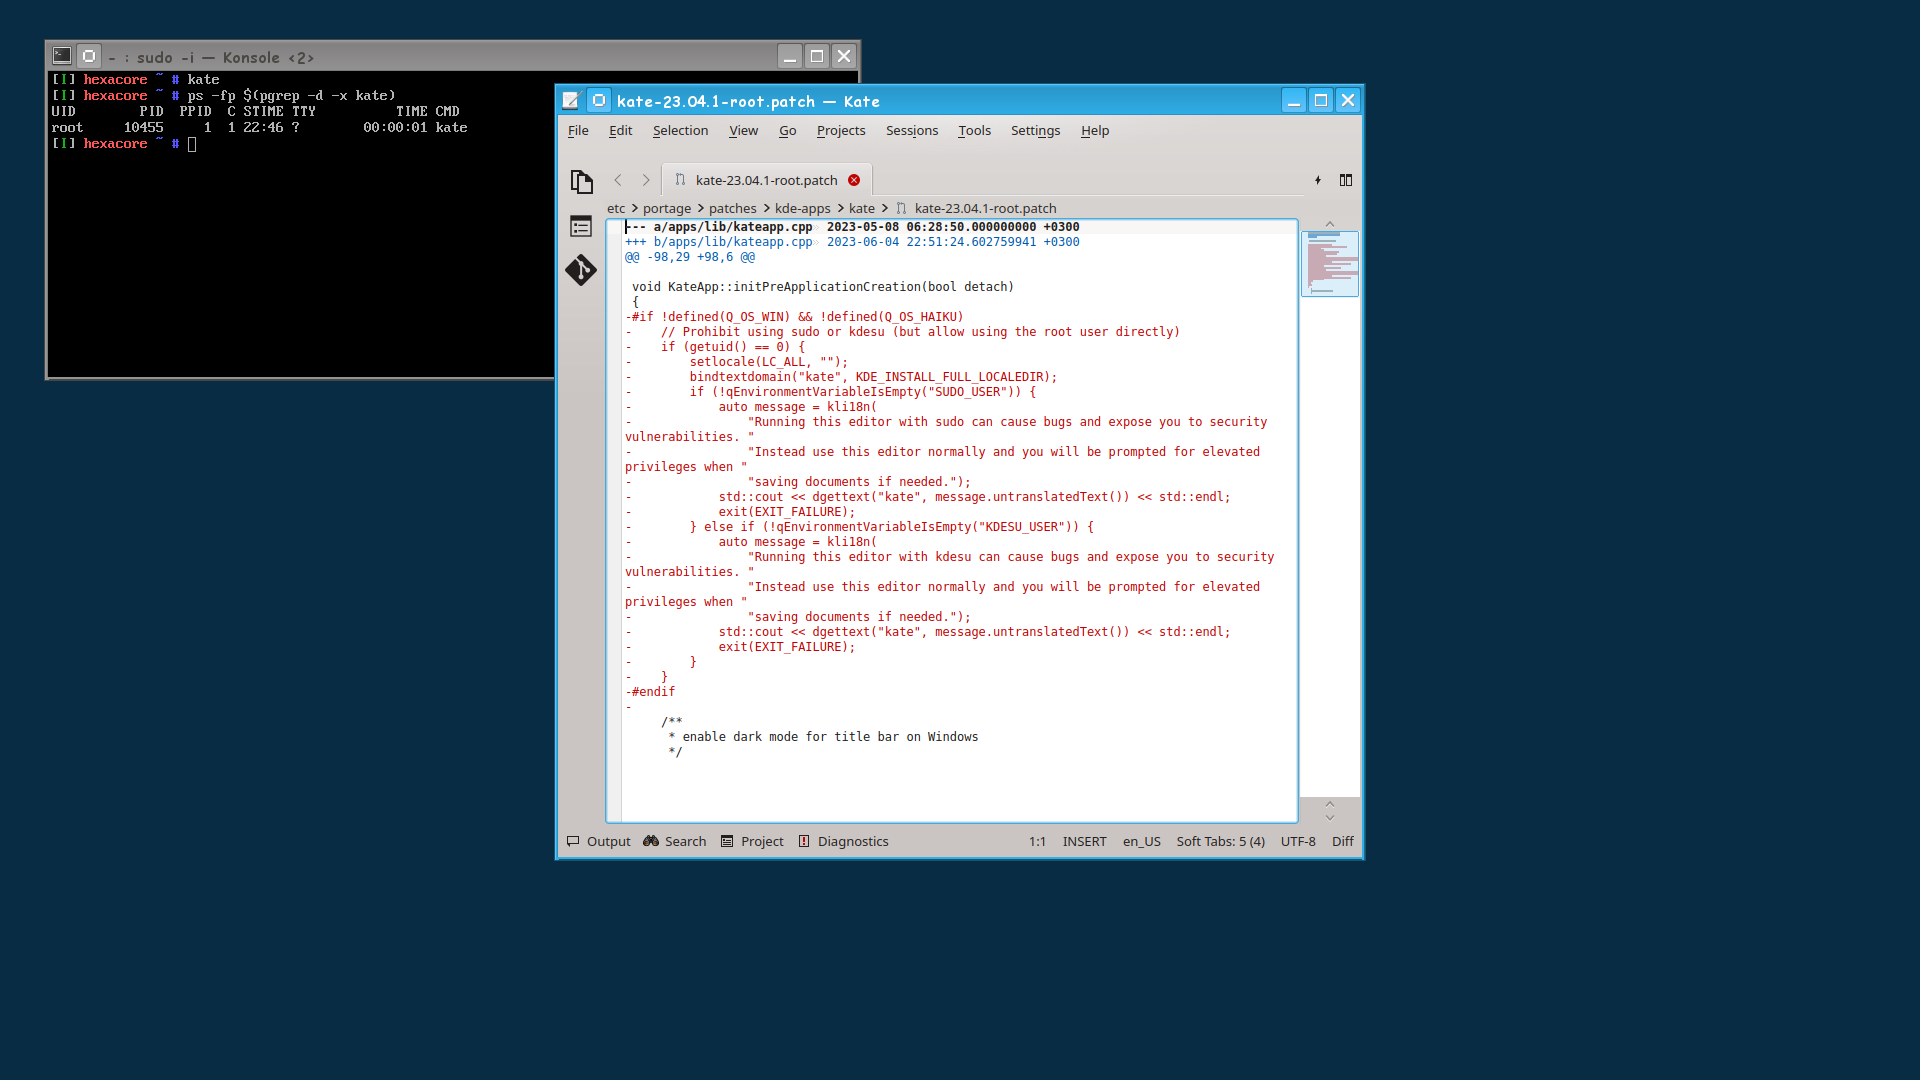Screen dimensions: 1920x1080
Task: Switch to the kate-23.04.1-root.patch tab
Action: click(766, 180)
